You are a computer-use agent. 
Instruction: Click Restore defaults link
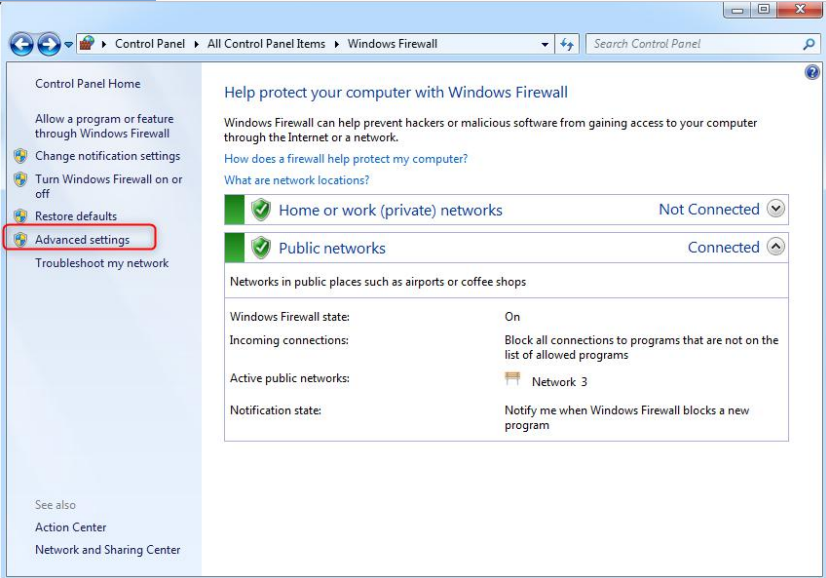pyautogui.click(x=76, y=216)
